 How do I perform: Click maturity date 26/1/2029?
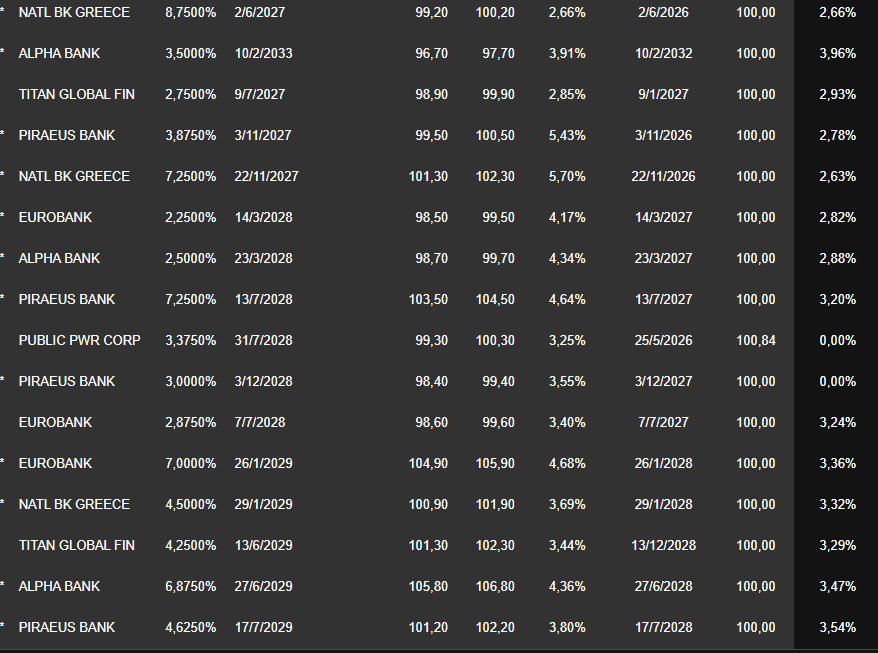tap(263, 462)
